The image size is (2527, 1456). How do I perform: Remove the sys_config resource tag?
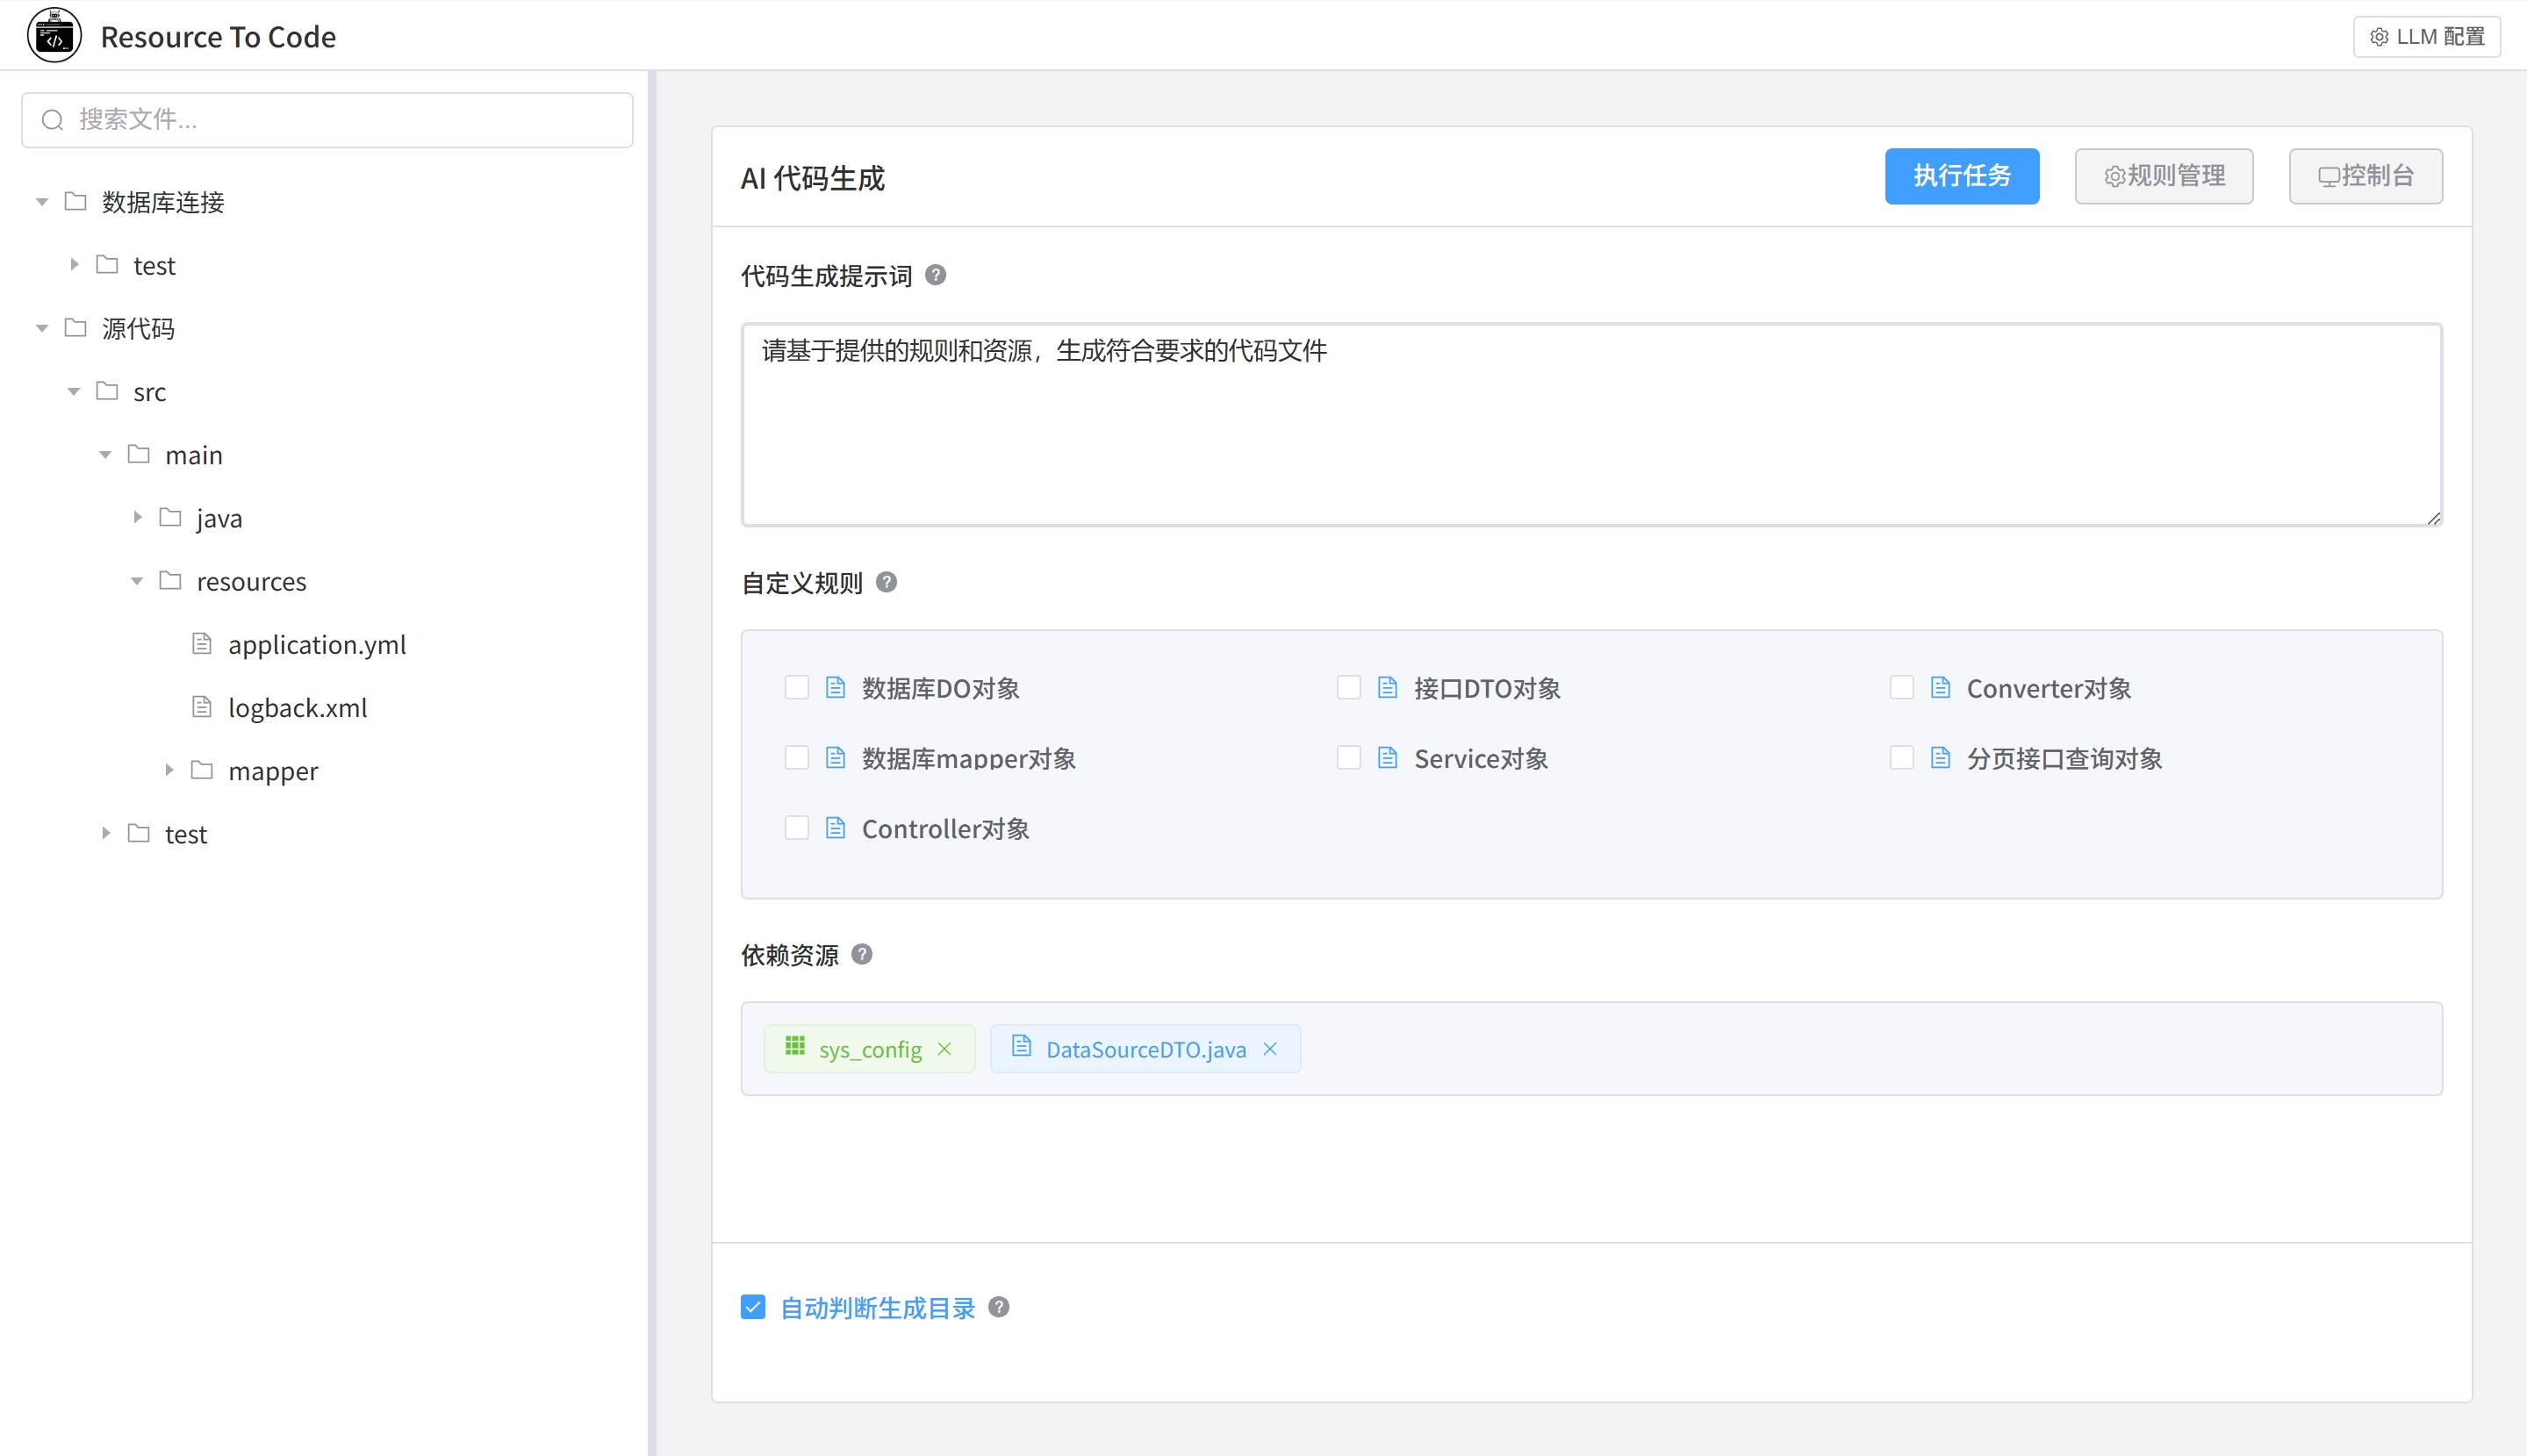coord(945,1049)
